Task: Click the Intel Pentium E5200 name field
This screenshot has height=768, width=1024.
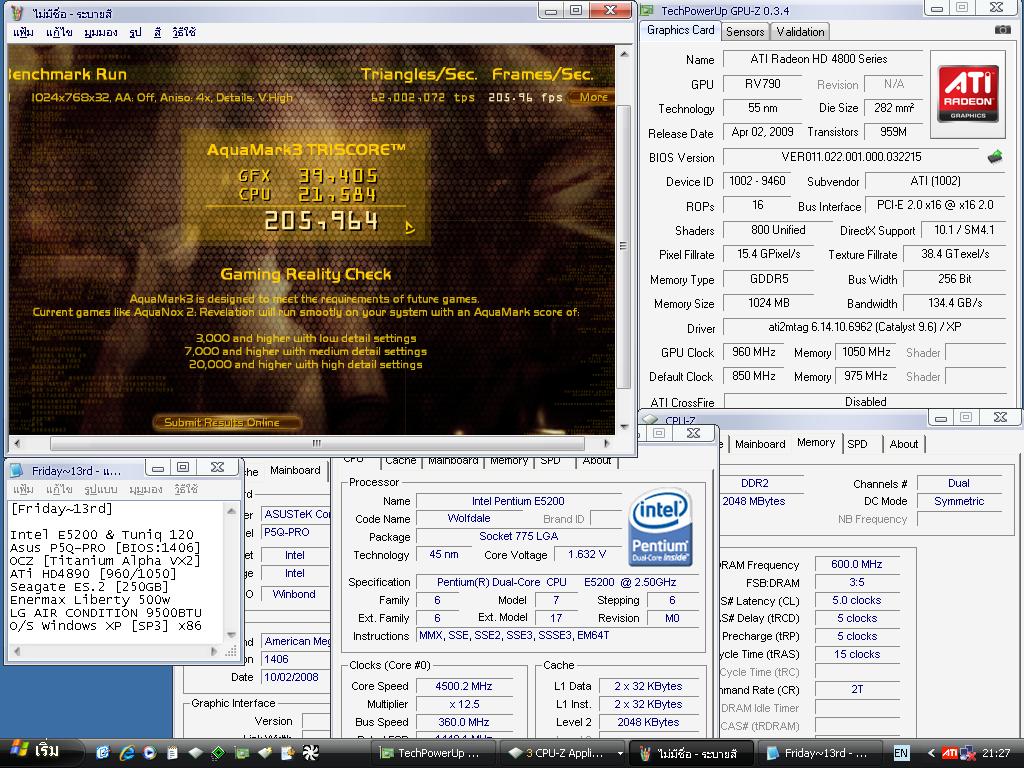Action: (x=519, y=501)
